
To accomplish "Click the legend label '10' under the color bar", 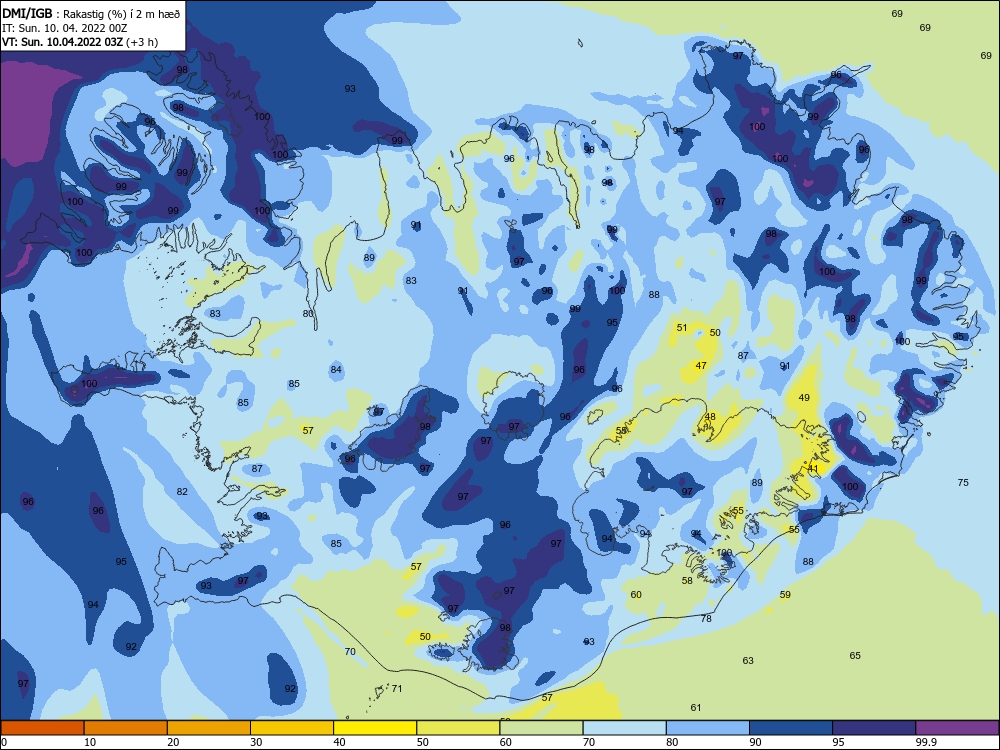I will pos(90,742).
